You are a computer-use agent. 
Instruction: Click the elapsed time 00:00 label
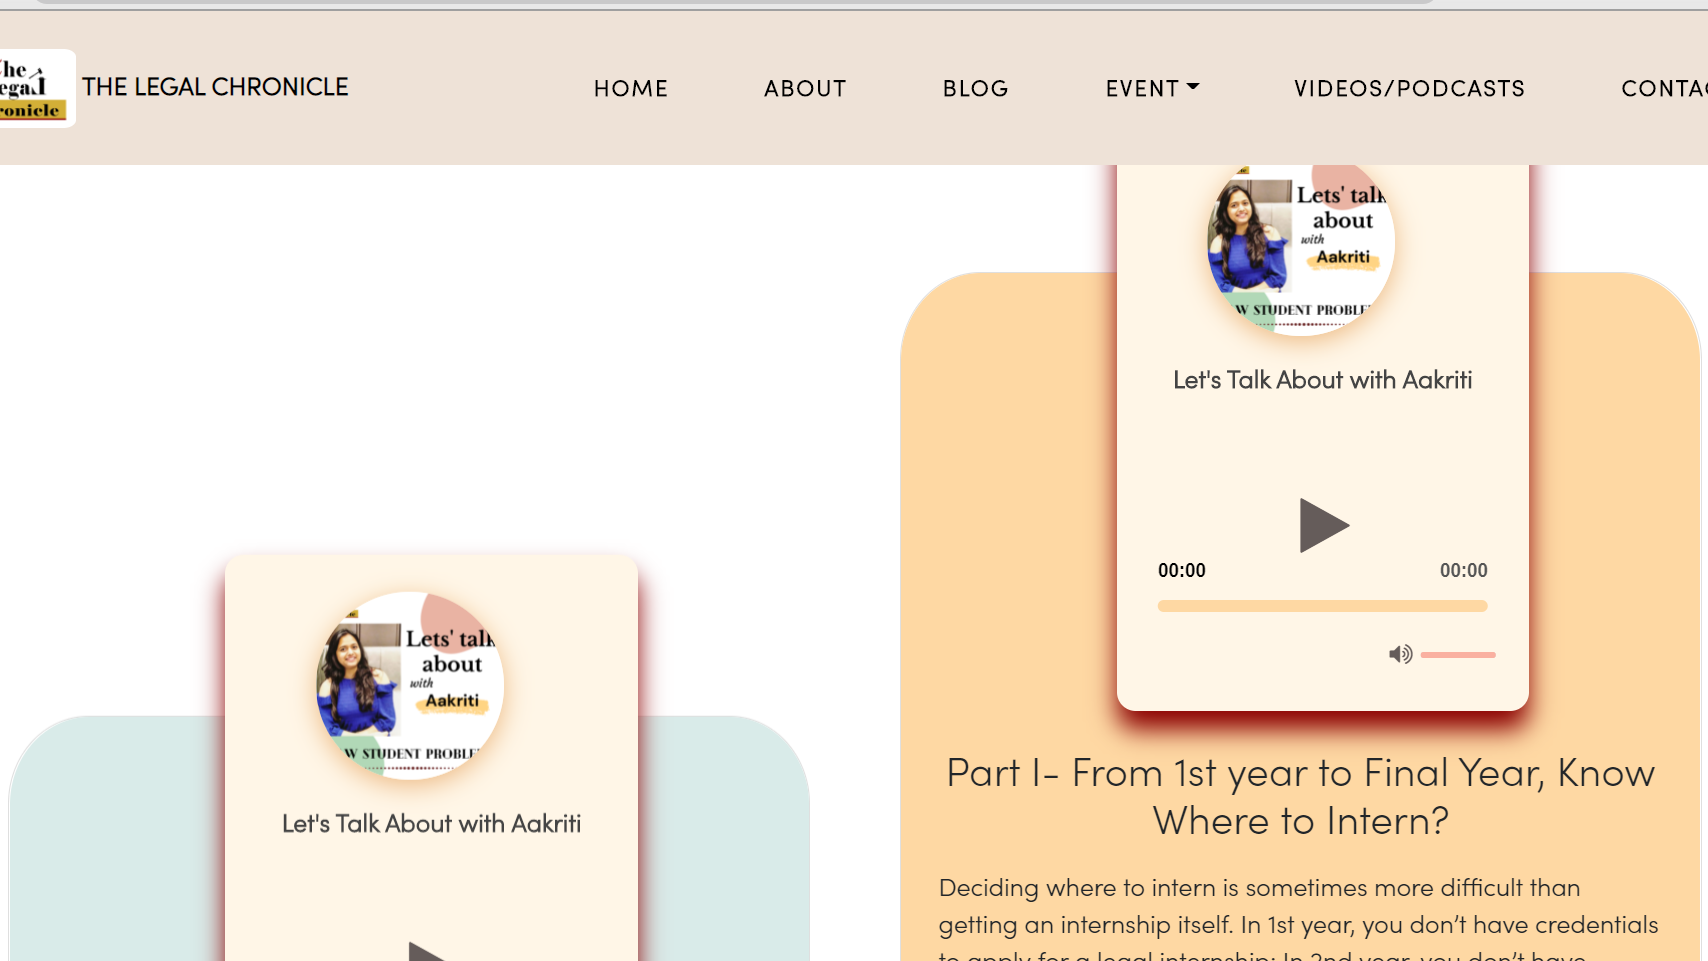[1181, 571]
